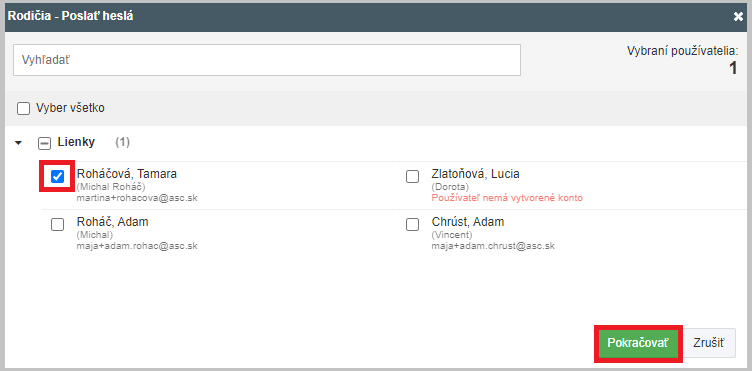Click the martina+rohacova@asc.sk email address
752x371 pixels.
(137, 198)
